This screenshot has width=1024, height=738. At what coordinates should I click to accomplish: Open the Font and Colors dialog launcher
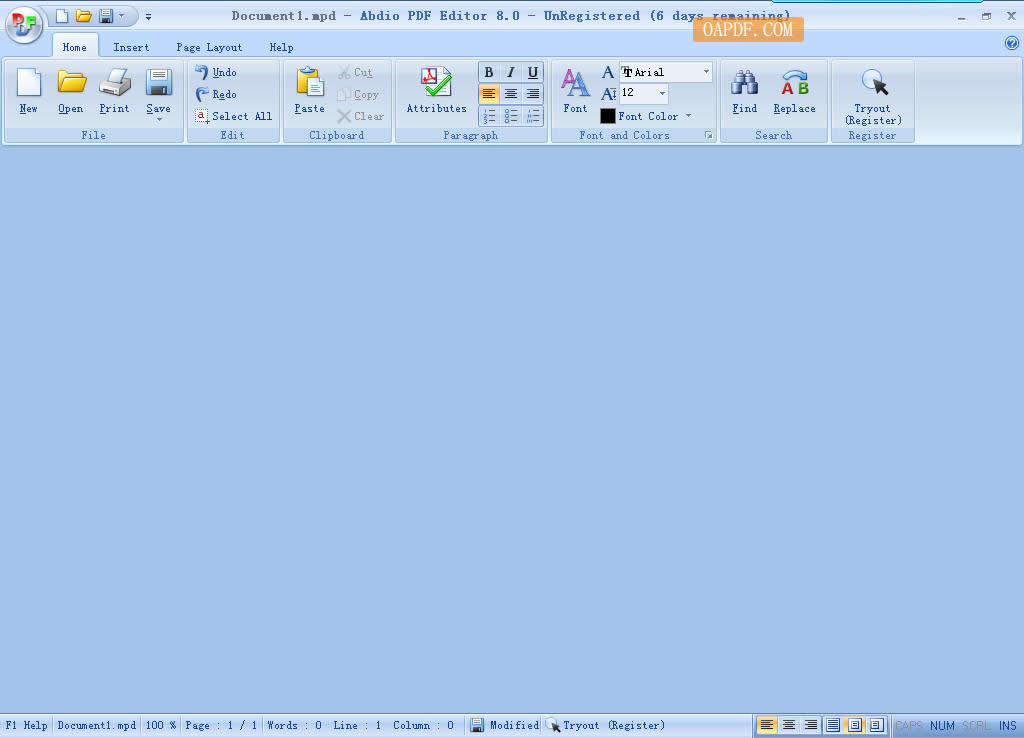[709, 135]
